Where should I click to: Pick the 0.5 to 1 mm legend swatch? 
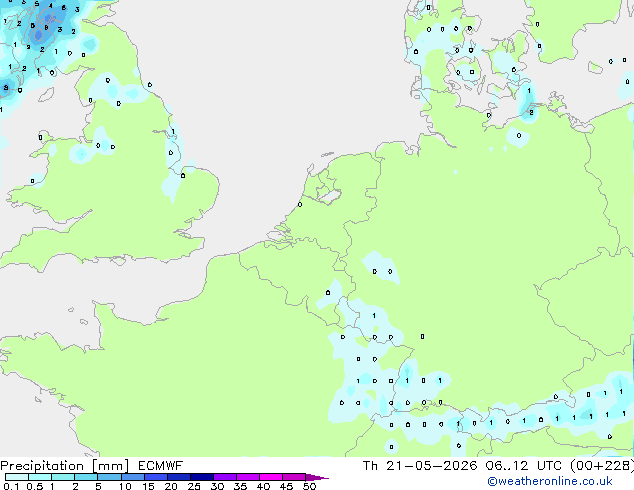click(x=40, y=477)
